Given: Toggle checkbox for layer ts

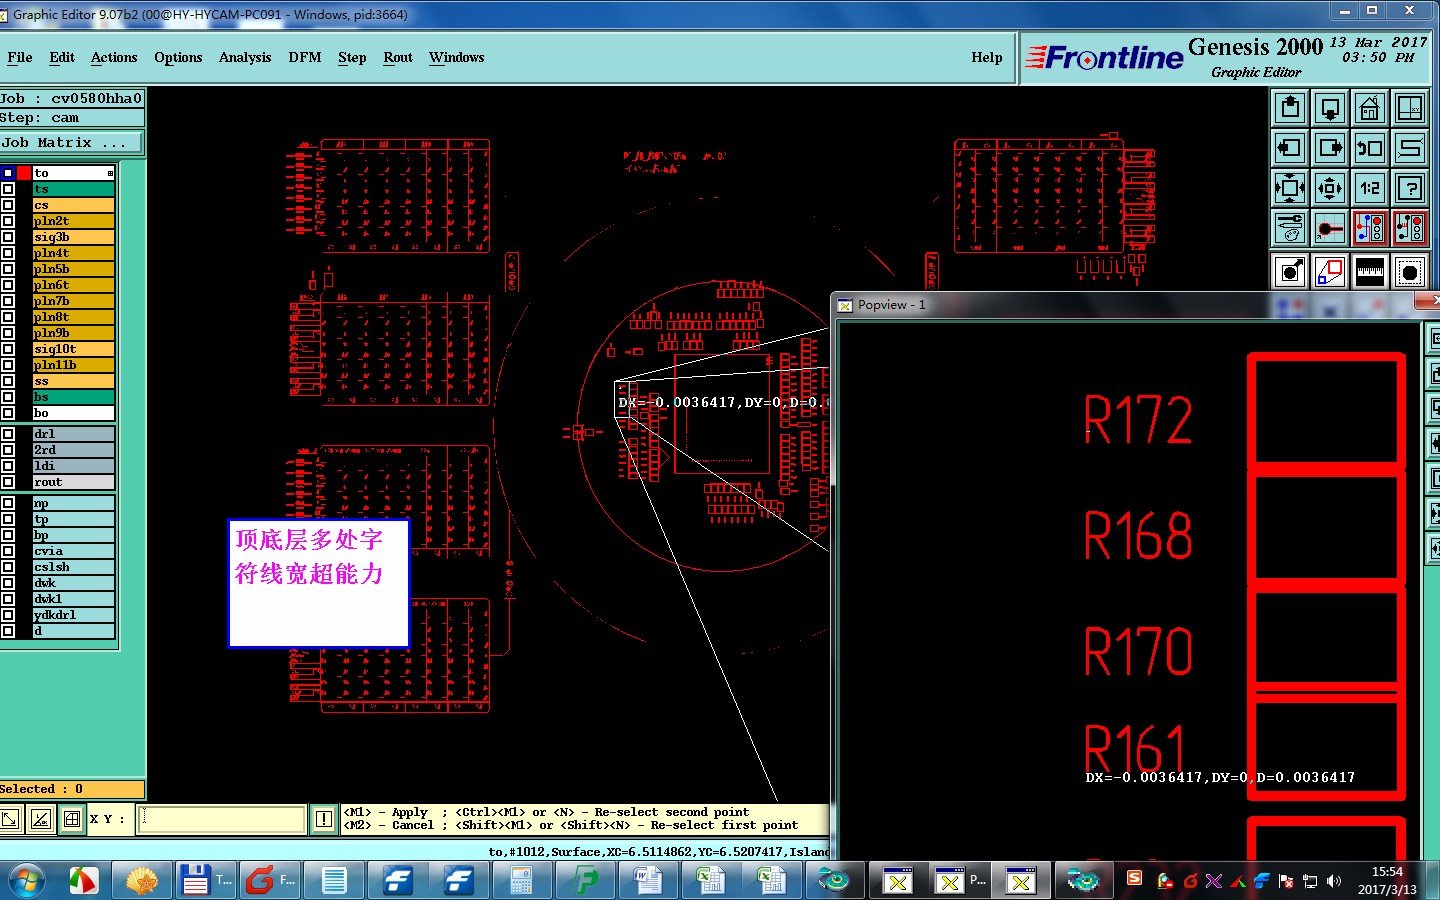Looking at the screenshot, I should point(8,189).
